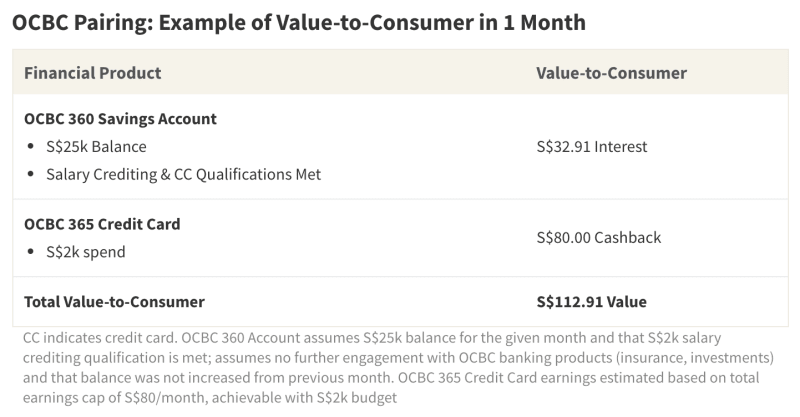The image size is (800, 417).
Task: Select the OCBC 360 Savings Account heading
Action: coord(120,119)
